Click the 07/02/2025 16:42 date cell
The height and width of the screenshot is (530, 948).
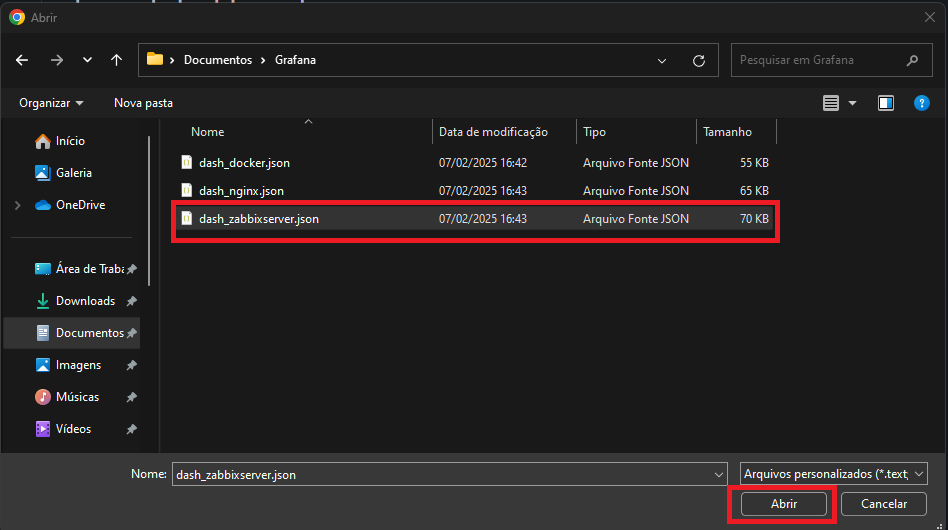pos(482,163)
